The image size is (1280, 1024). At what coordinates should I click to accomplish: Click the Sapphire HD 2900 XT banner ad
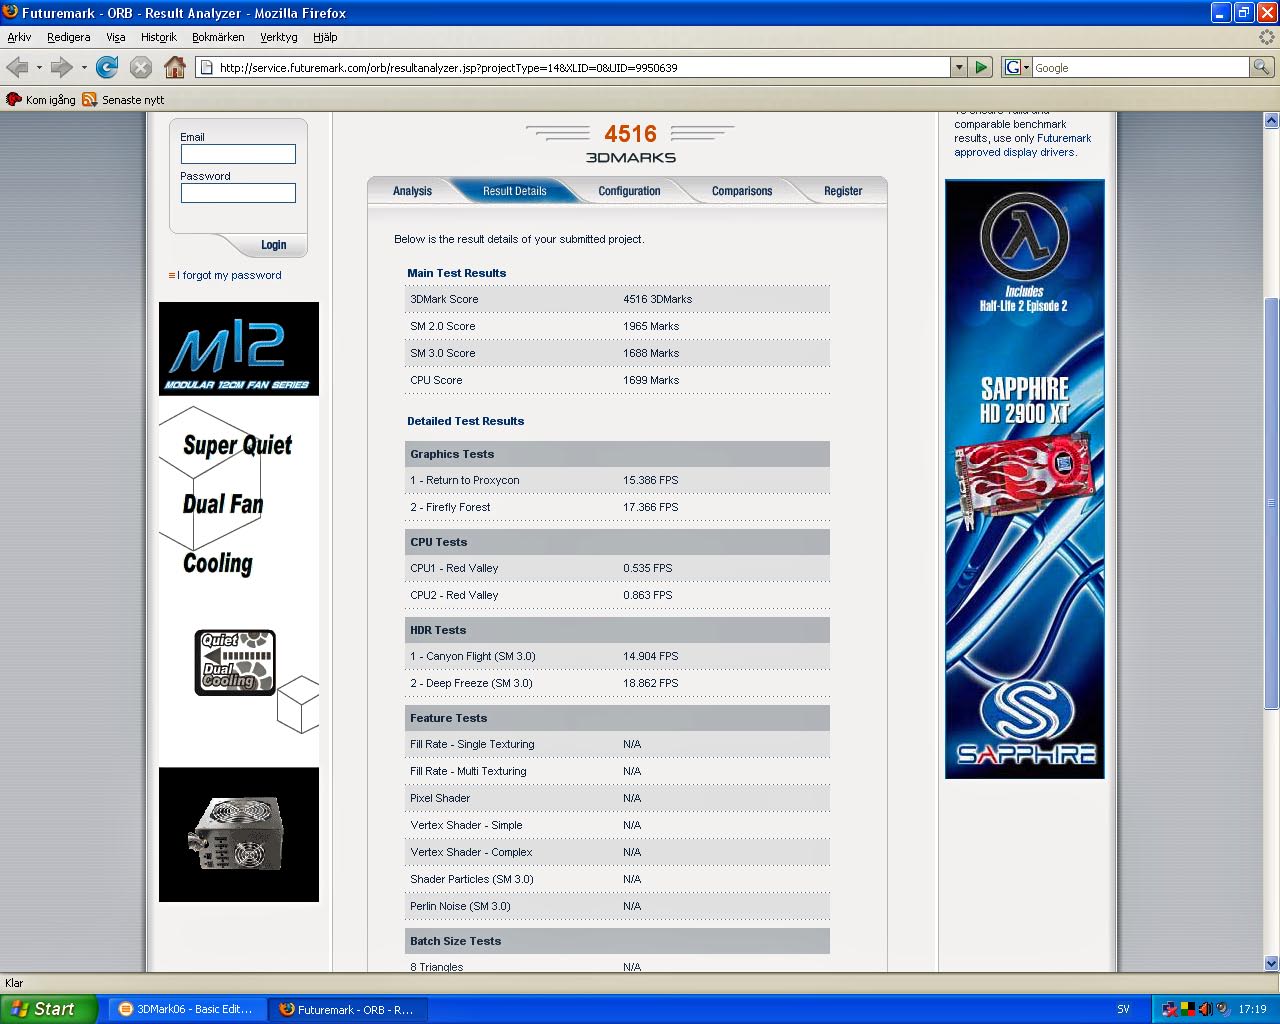[1025, 479]
